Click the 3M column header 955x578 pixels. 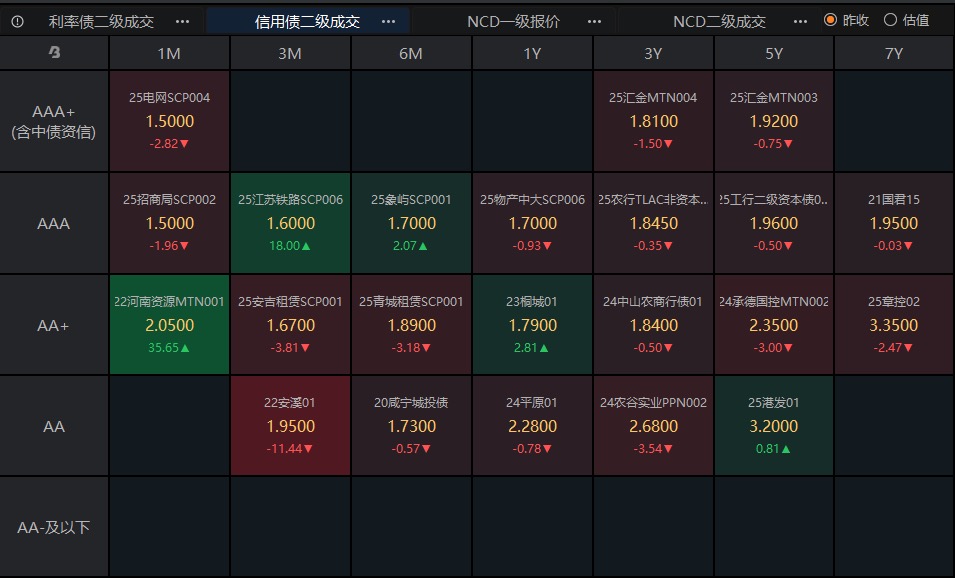pyautogui.click(x=290, y=53)
